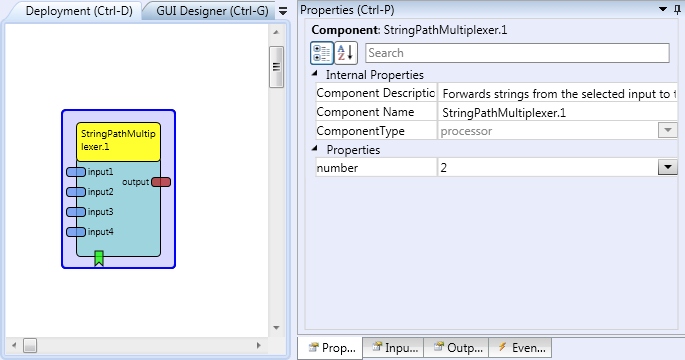Select the Component Name property label
Screen dimensions: 685x360
tap(365, 112)
